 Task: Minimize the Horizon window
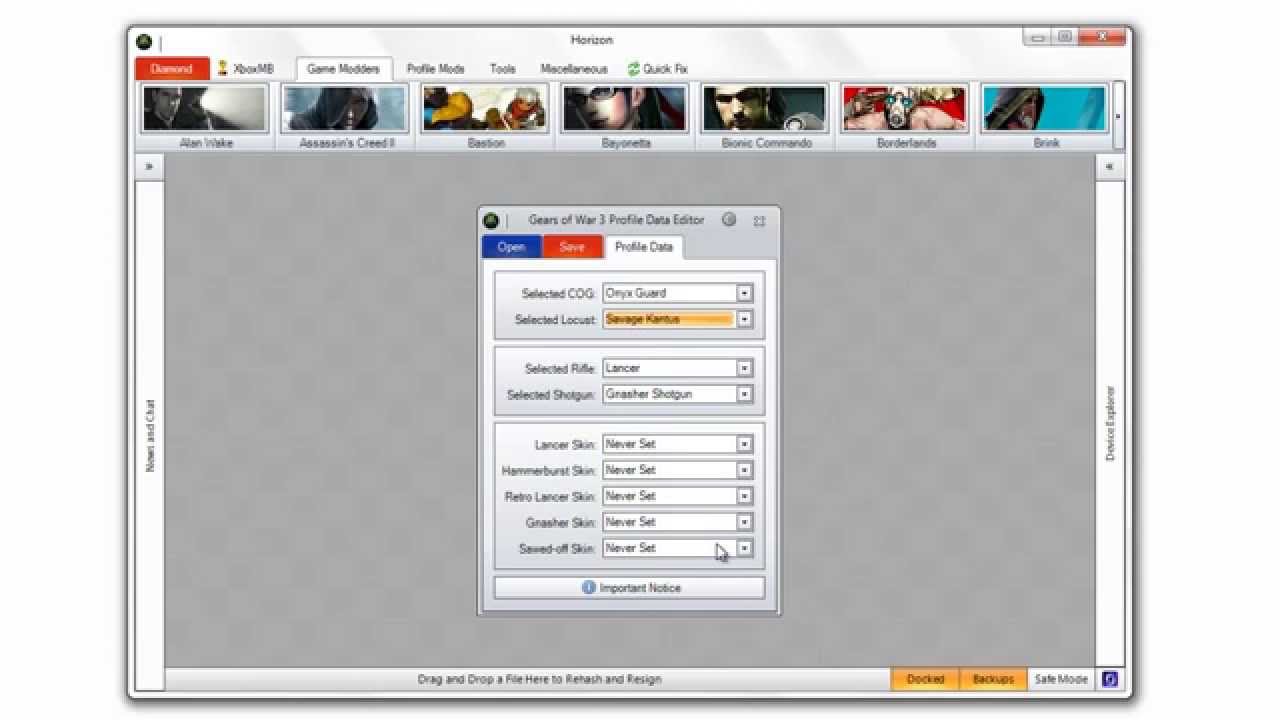click(1039, 37)
